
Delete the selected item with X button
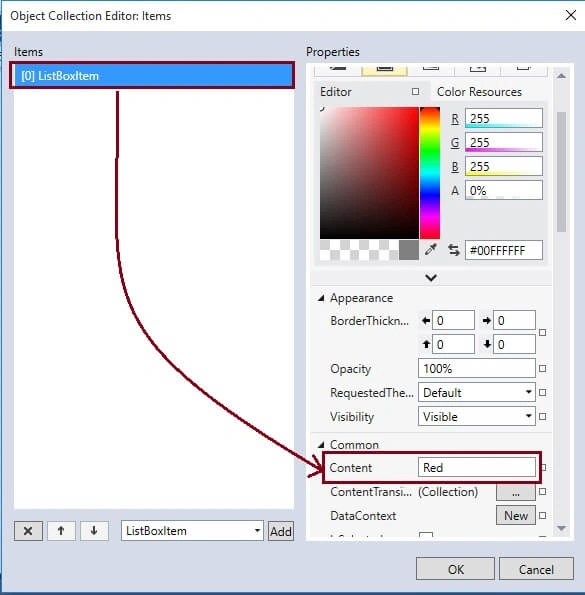[28, 531]
